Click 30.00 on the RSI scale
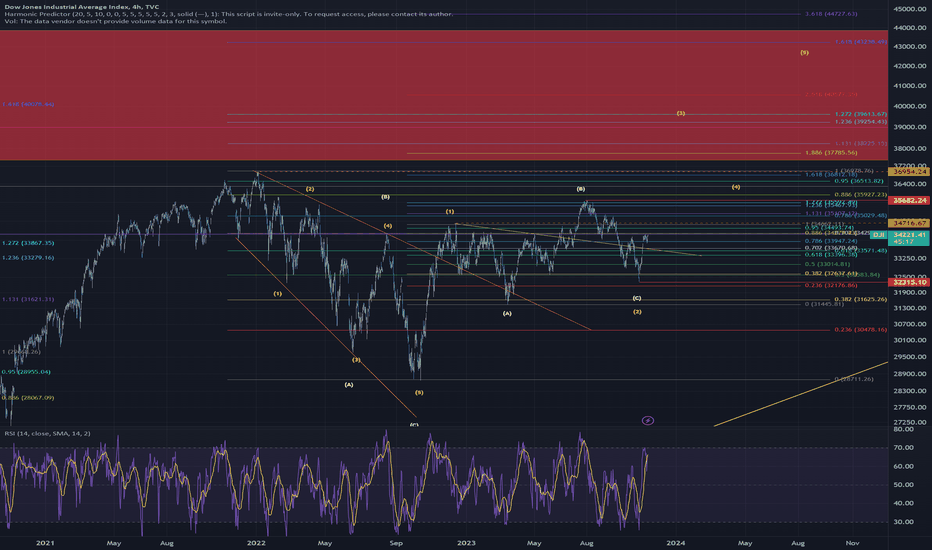Screen dimensions: 932x550 [x=903, y=522]
